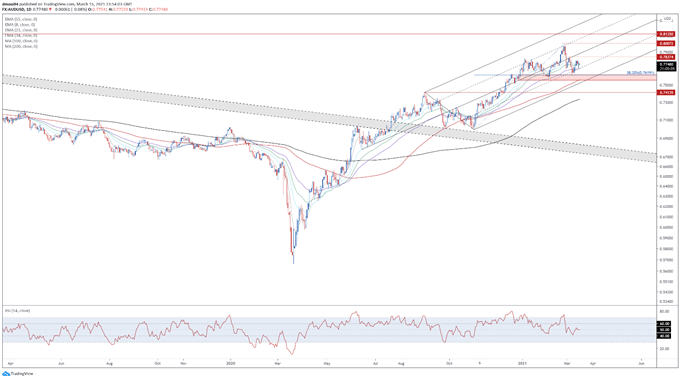Click the RSI 50.00 level label

[665, 330]
